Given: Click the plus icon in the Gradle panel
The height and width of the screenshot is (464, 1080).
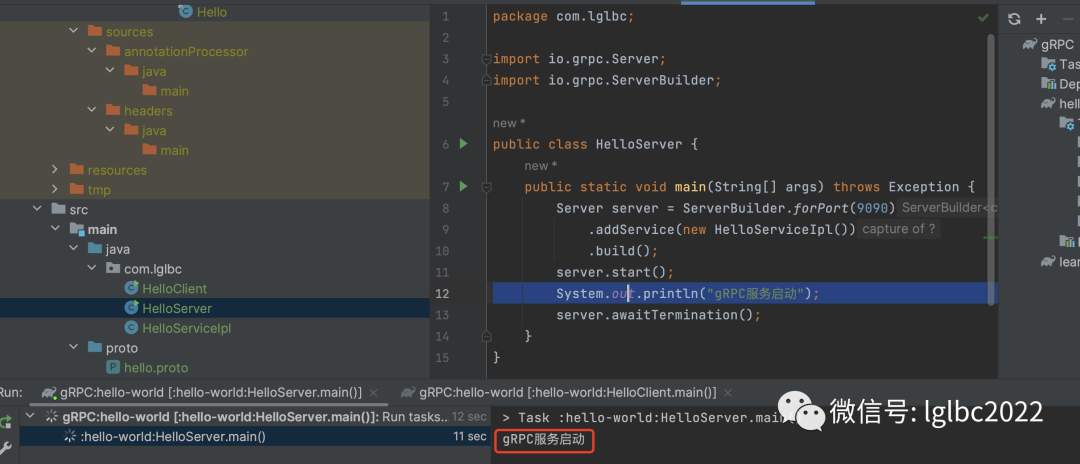Looking at the screenshot, I should [1041, 19].
